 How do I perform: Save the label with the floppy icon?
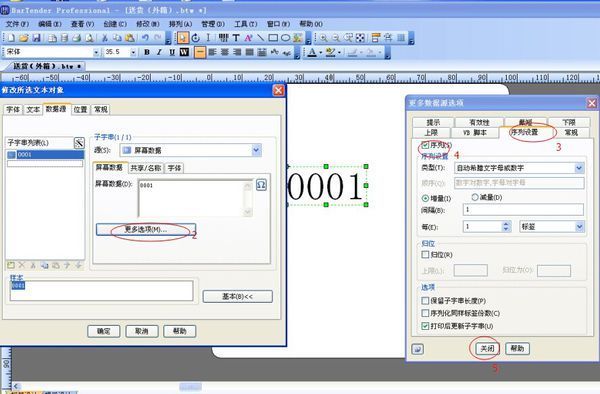pos(36,38)
